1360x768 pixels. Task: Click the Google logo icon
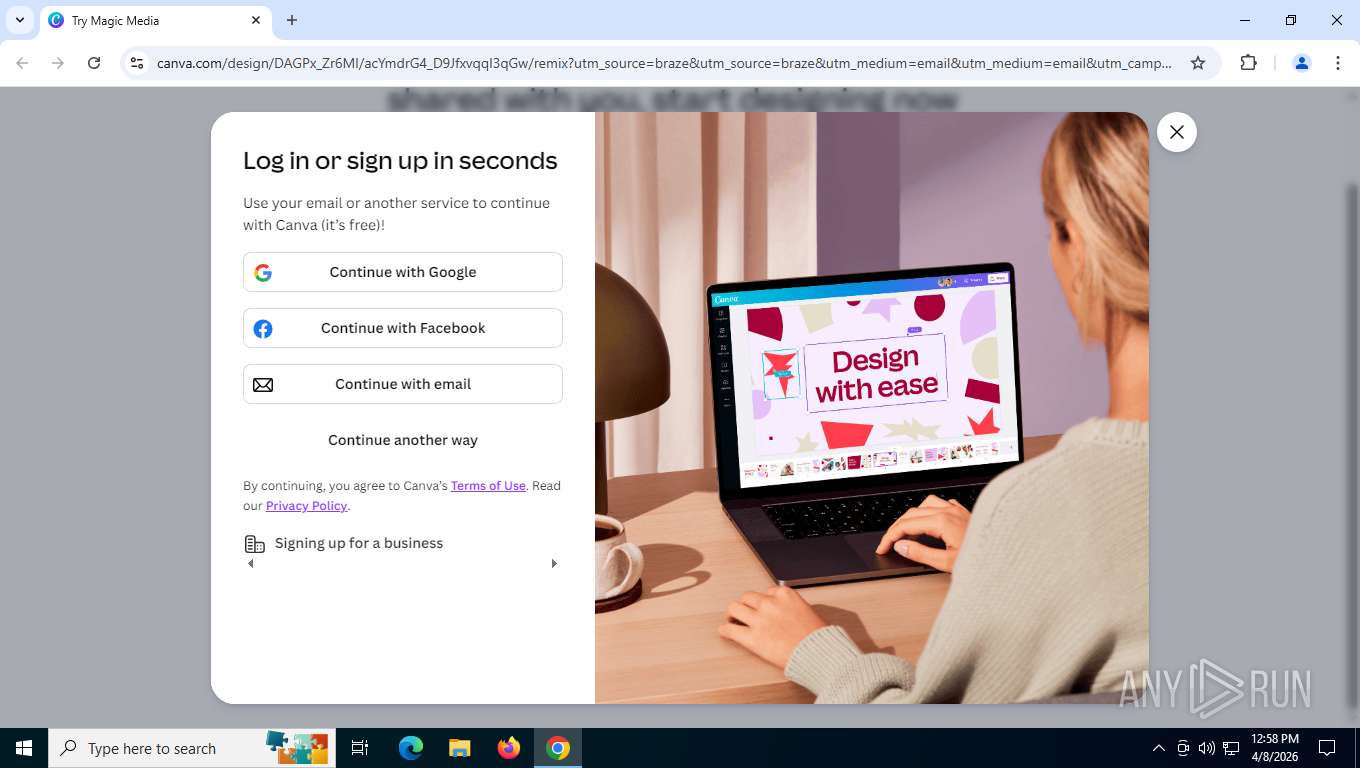click(x=263, y=273)
